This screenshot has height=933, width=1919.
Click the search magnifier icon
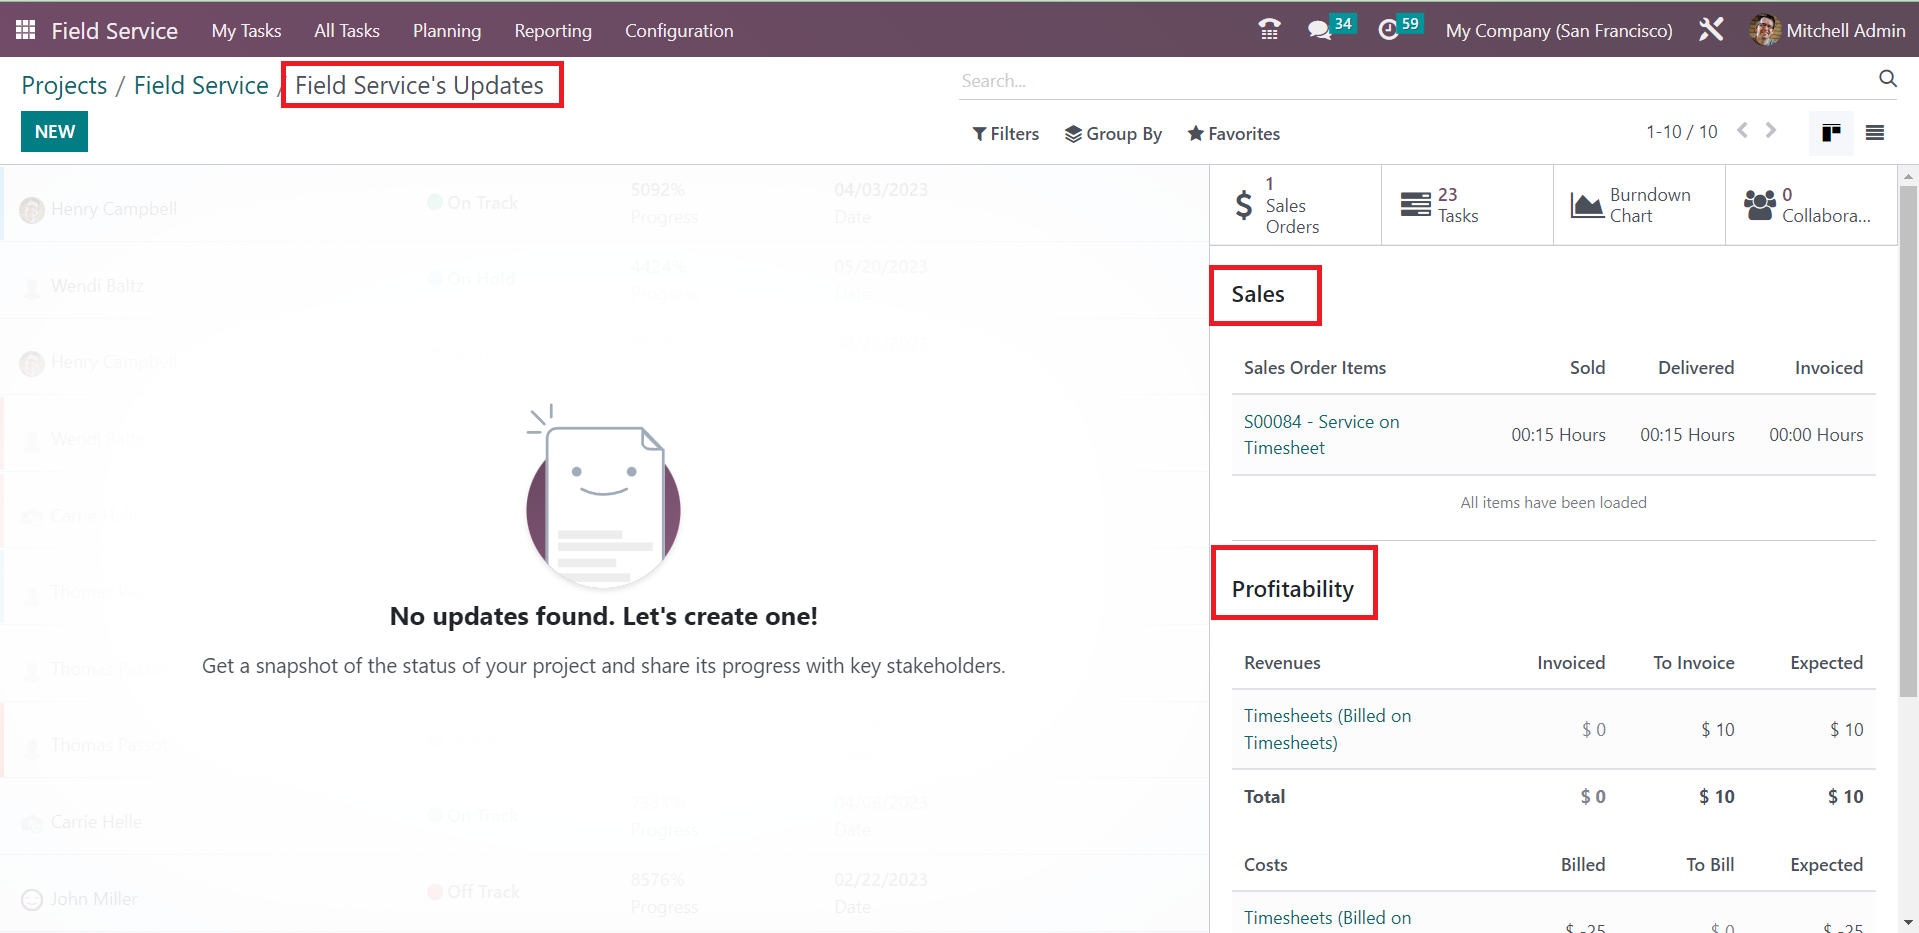1887,79
